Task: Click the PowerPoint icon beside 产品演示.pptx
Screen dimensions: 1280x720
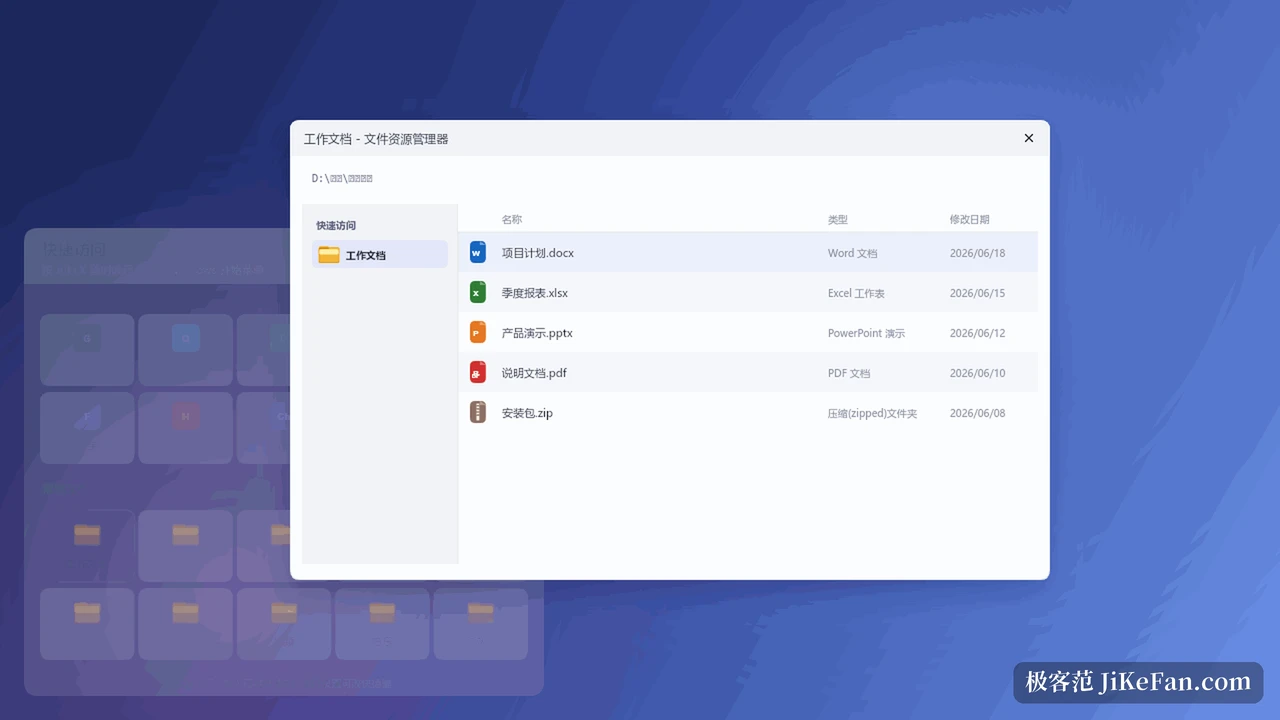Action: click(478, 333)
